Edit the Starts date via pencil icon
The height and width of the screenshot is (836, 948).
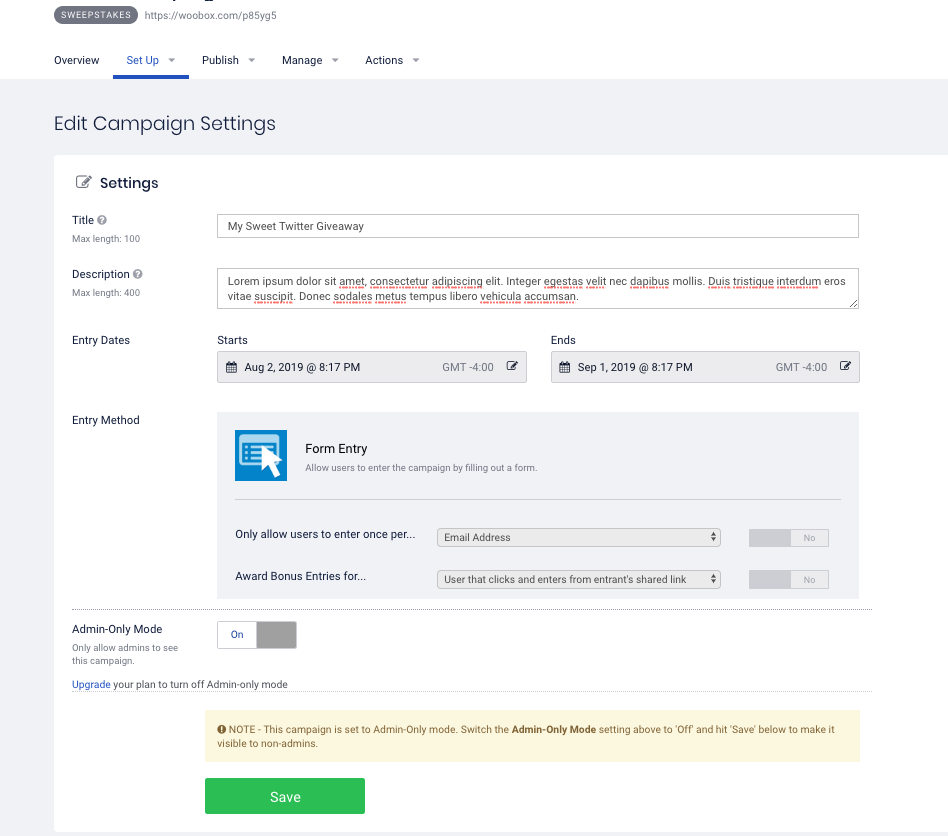click(x=512, y=366)
